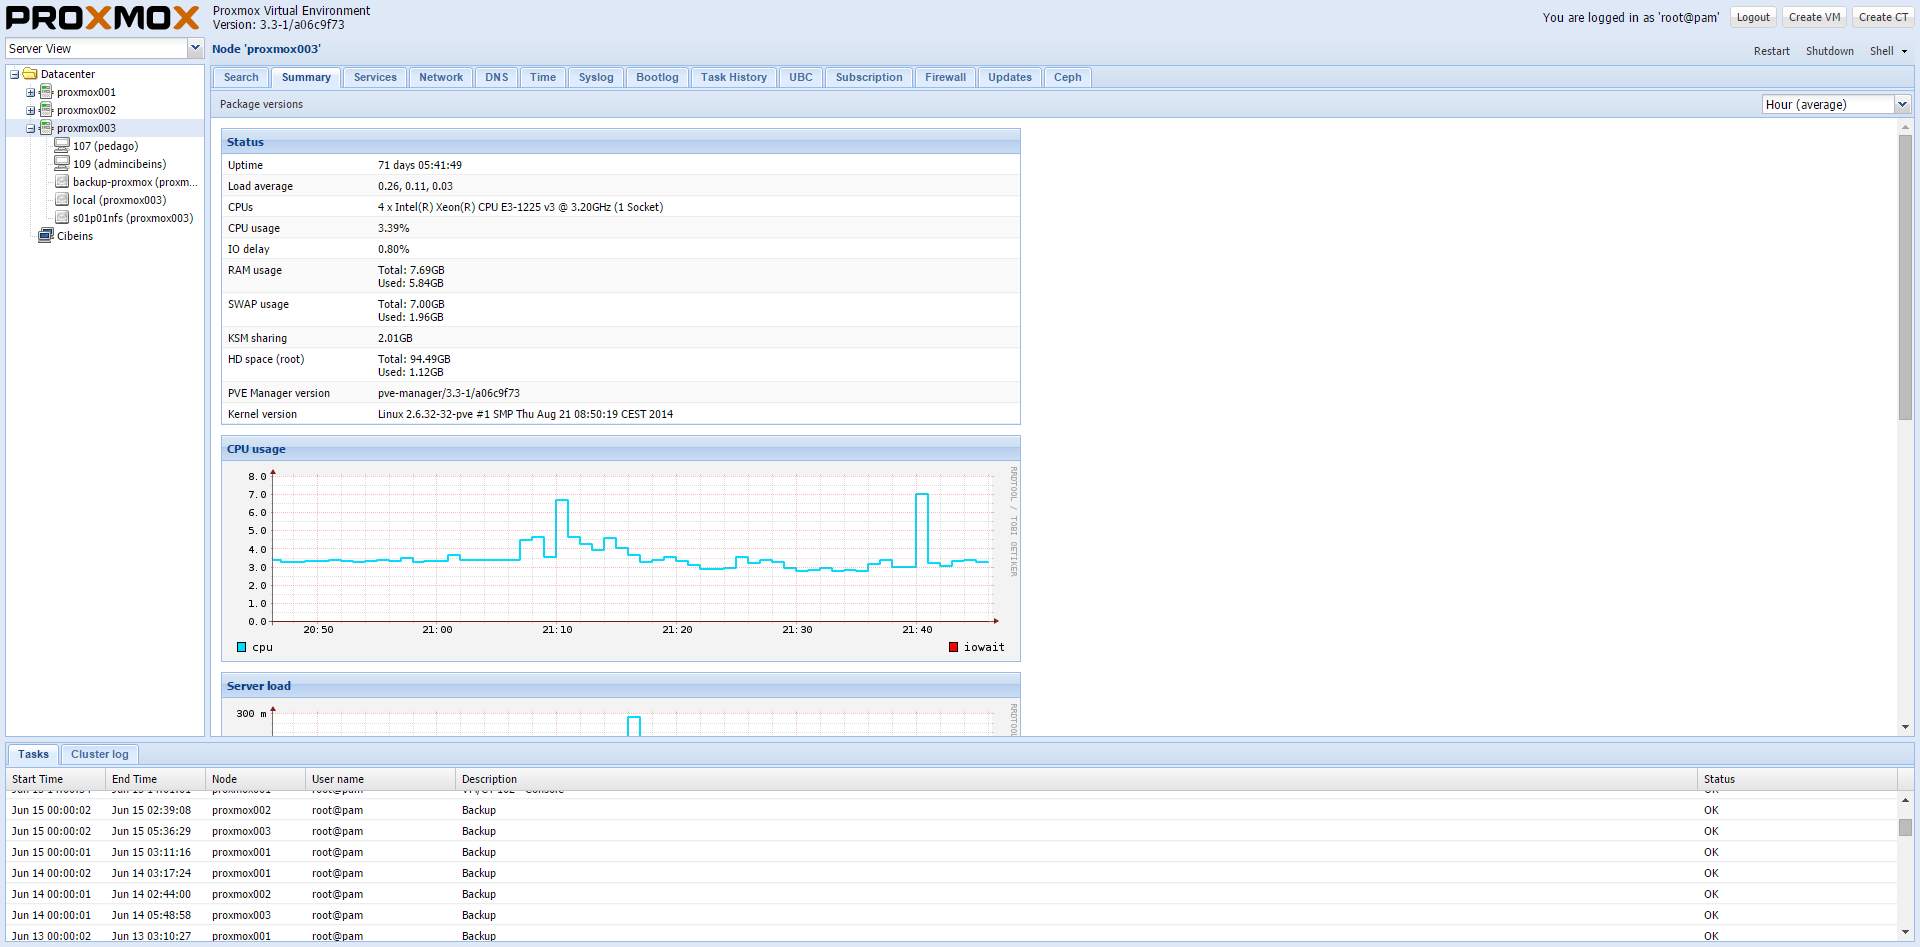The height and width of the screenshot is (947, 1920).
Task: Click the local (proxmox003) storage icon
Action: point(62,200)
